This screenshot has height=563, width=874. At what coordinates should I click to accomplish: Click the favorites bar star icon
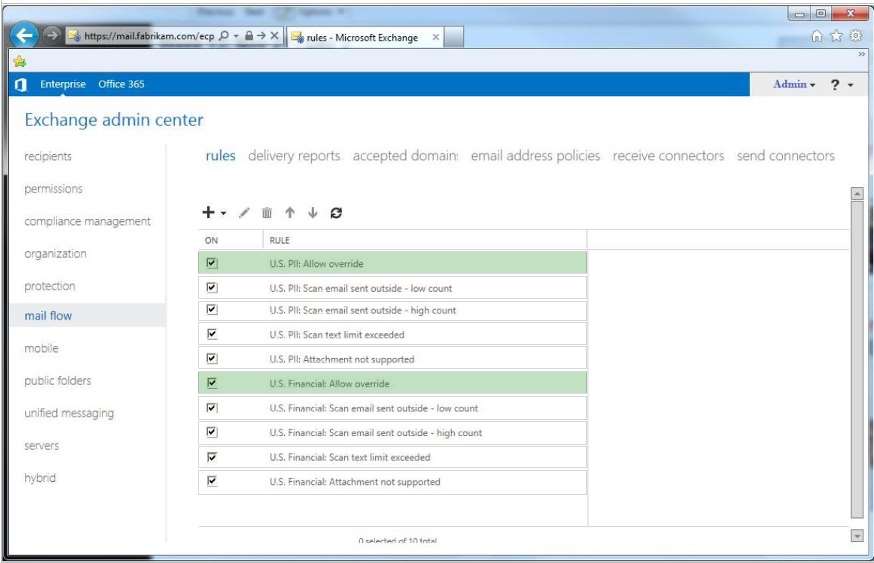pos(20,61)
